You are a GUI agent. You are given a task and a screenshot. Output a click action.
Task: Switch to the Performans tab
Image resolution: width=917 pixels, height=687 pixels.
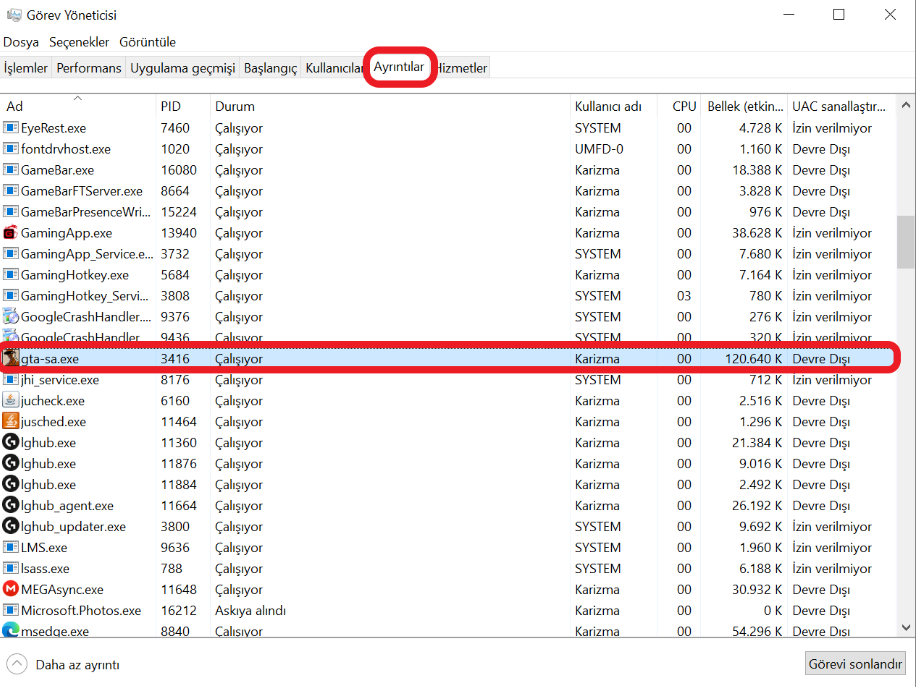coord(89,68)
